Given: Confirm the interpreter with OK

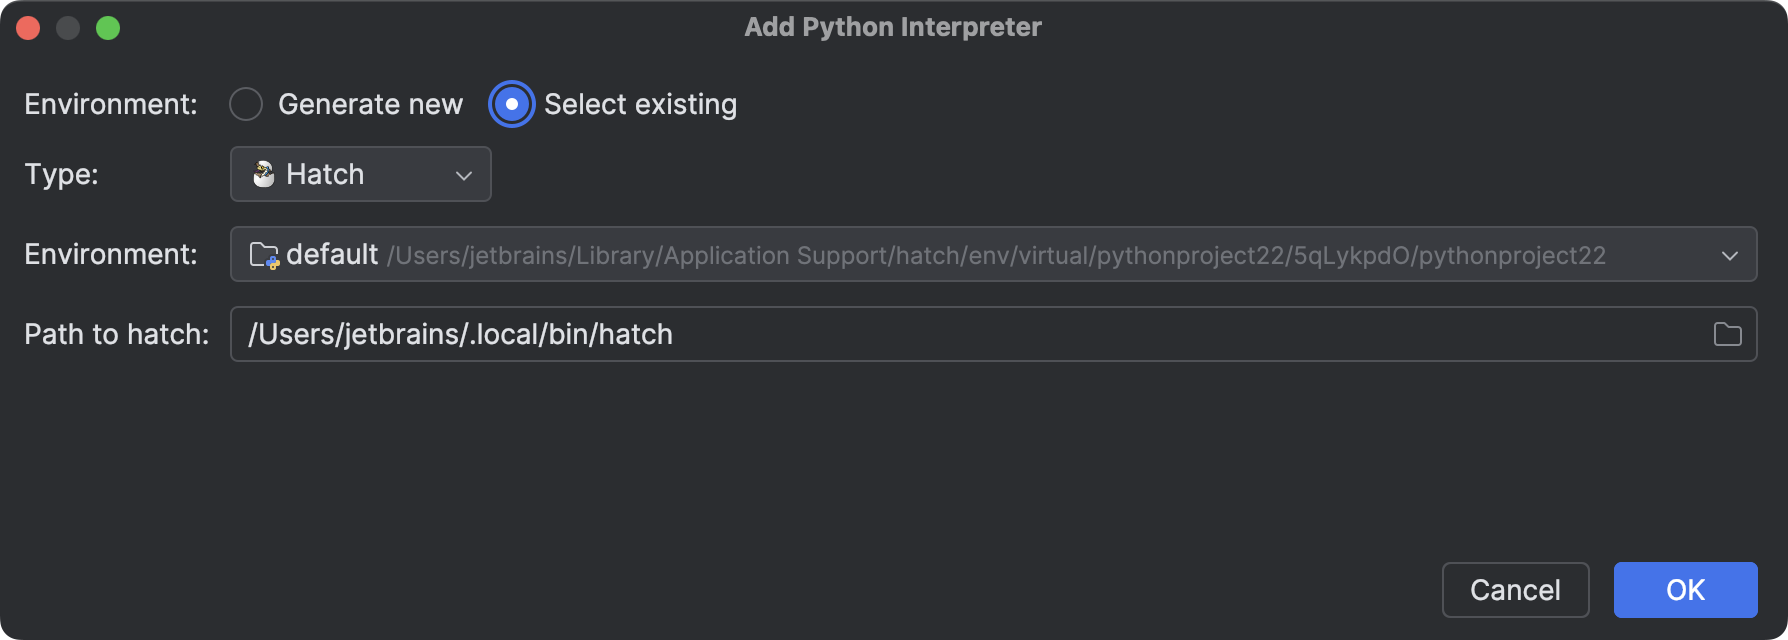Looking at the screenshot, I should pos(1685,590).
